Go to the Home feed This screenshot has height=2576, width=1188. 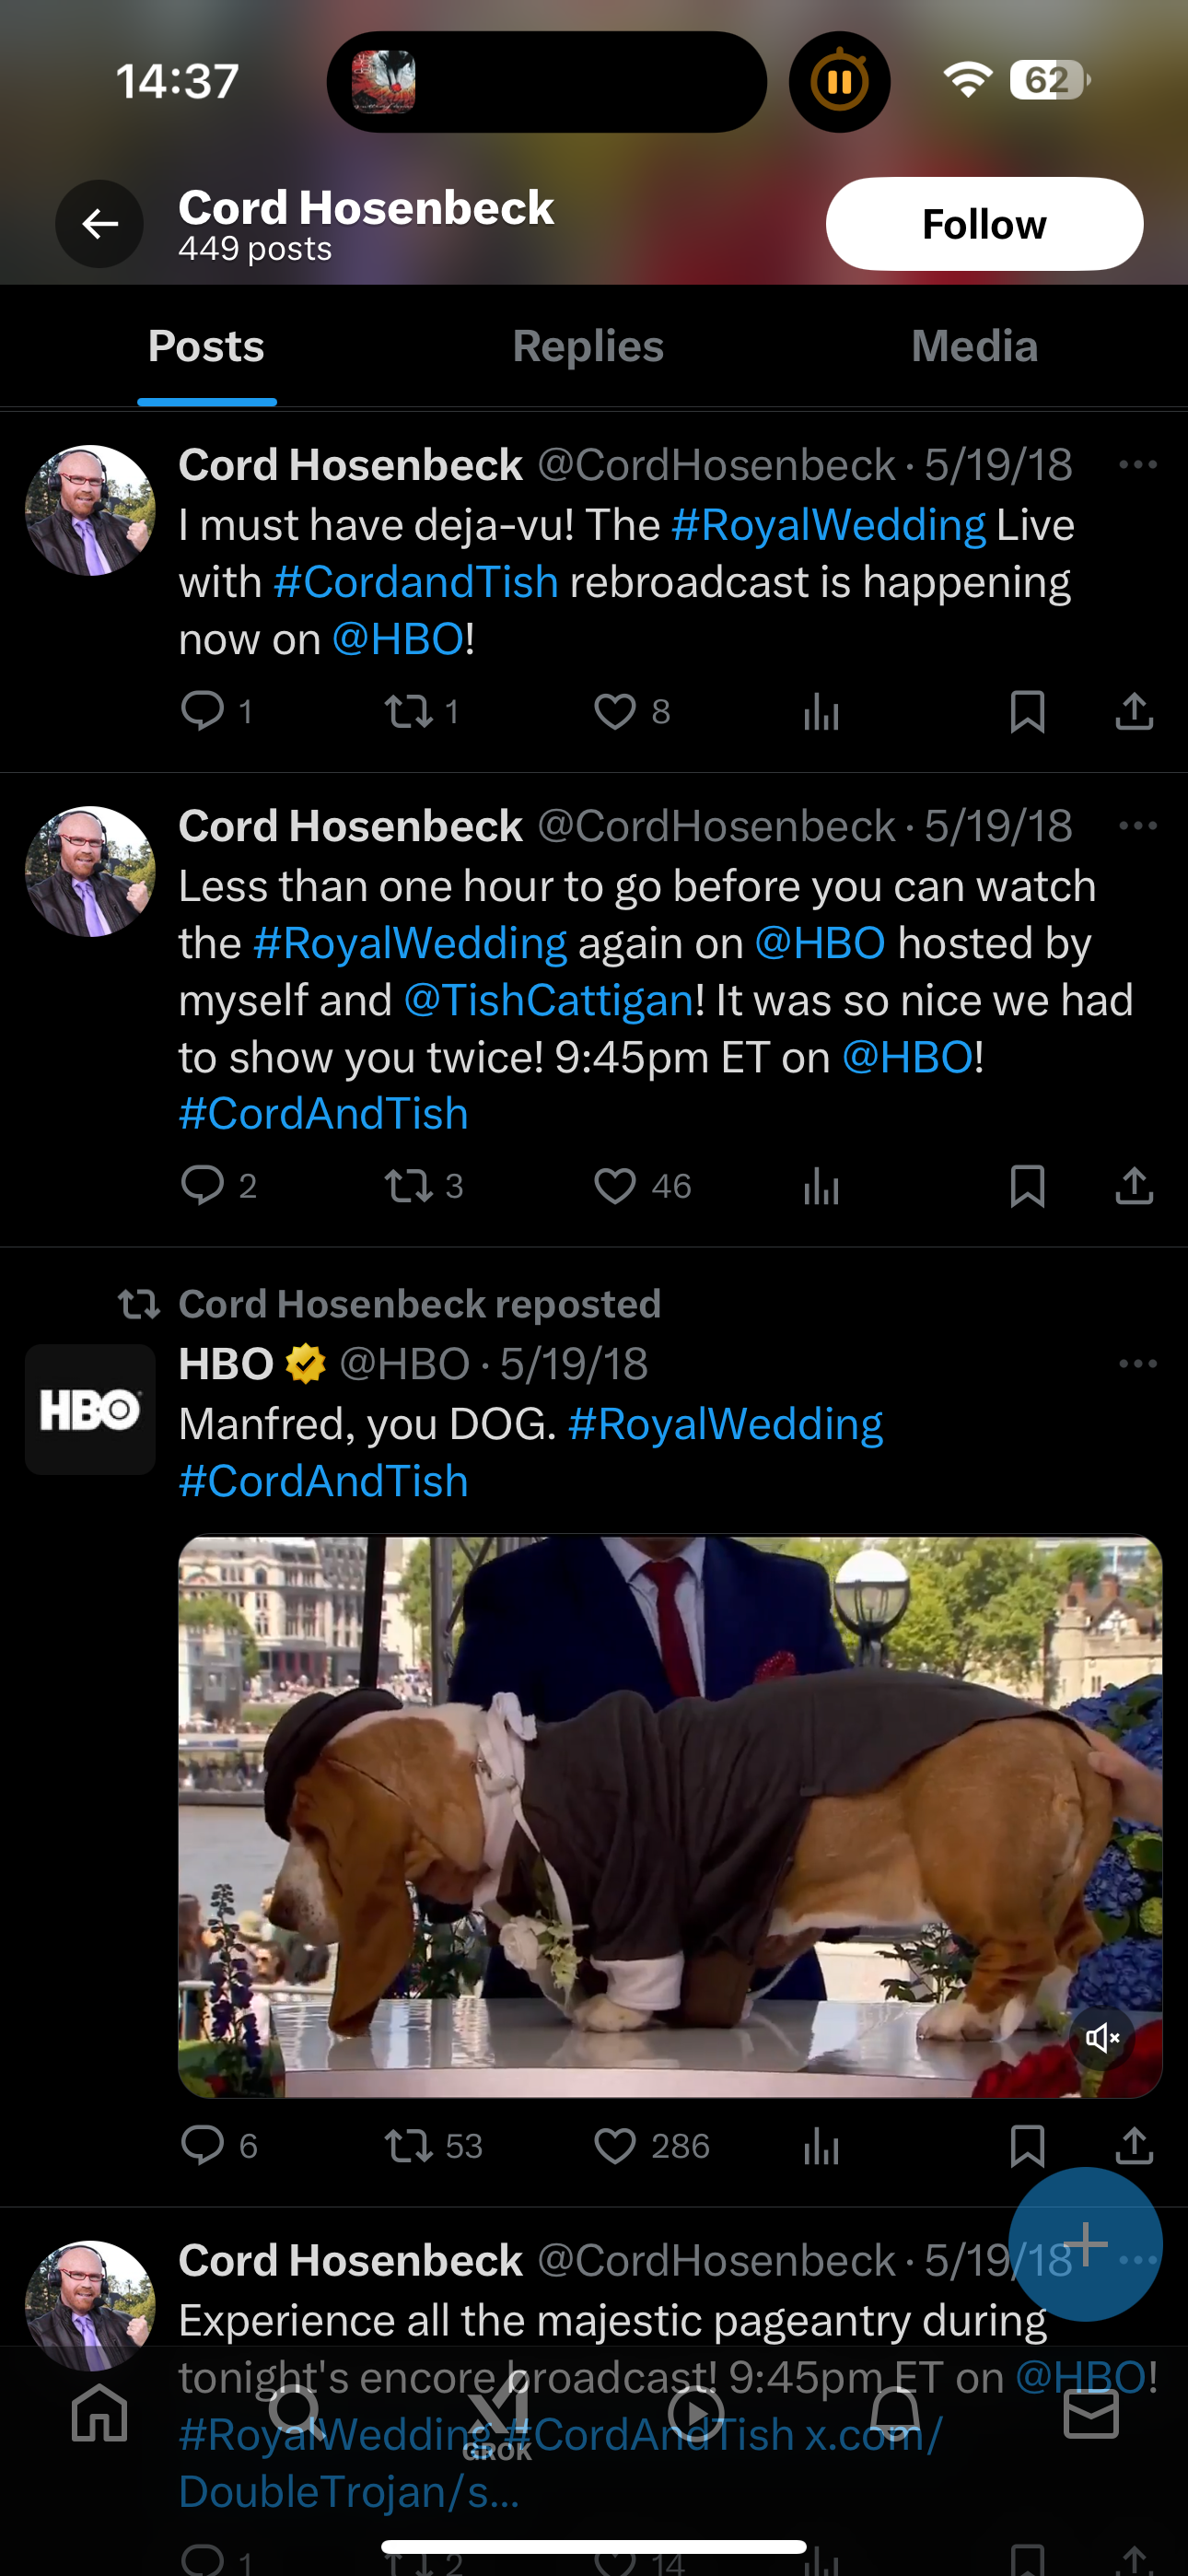coord(100,2414)
